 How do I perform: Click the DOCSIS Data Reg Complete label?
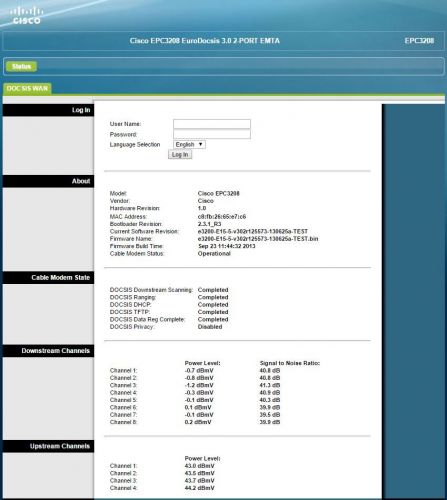coord(147,319)
